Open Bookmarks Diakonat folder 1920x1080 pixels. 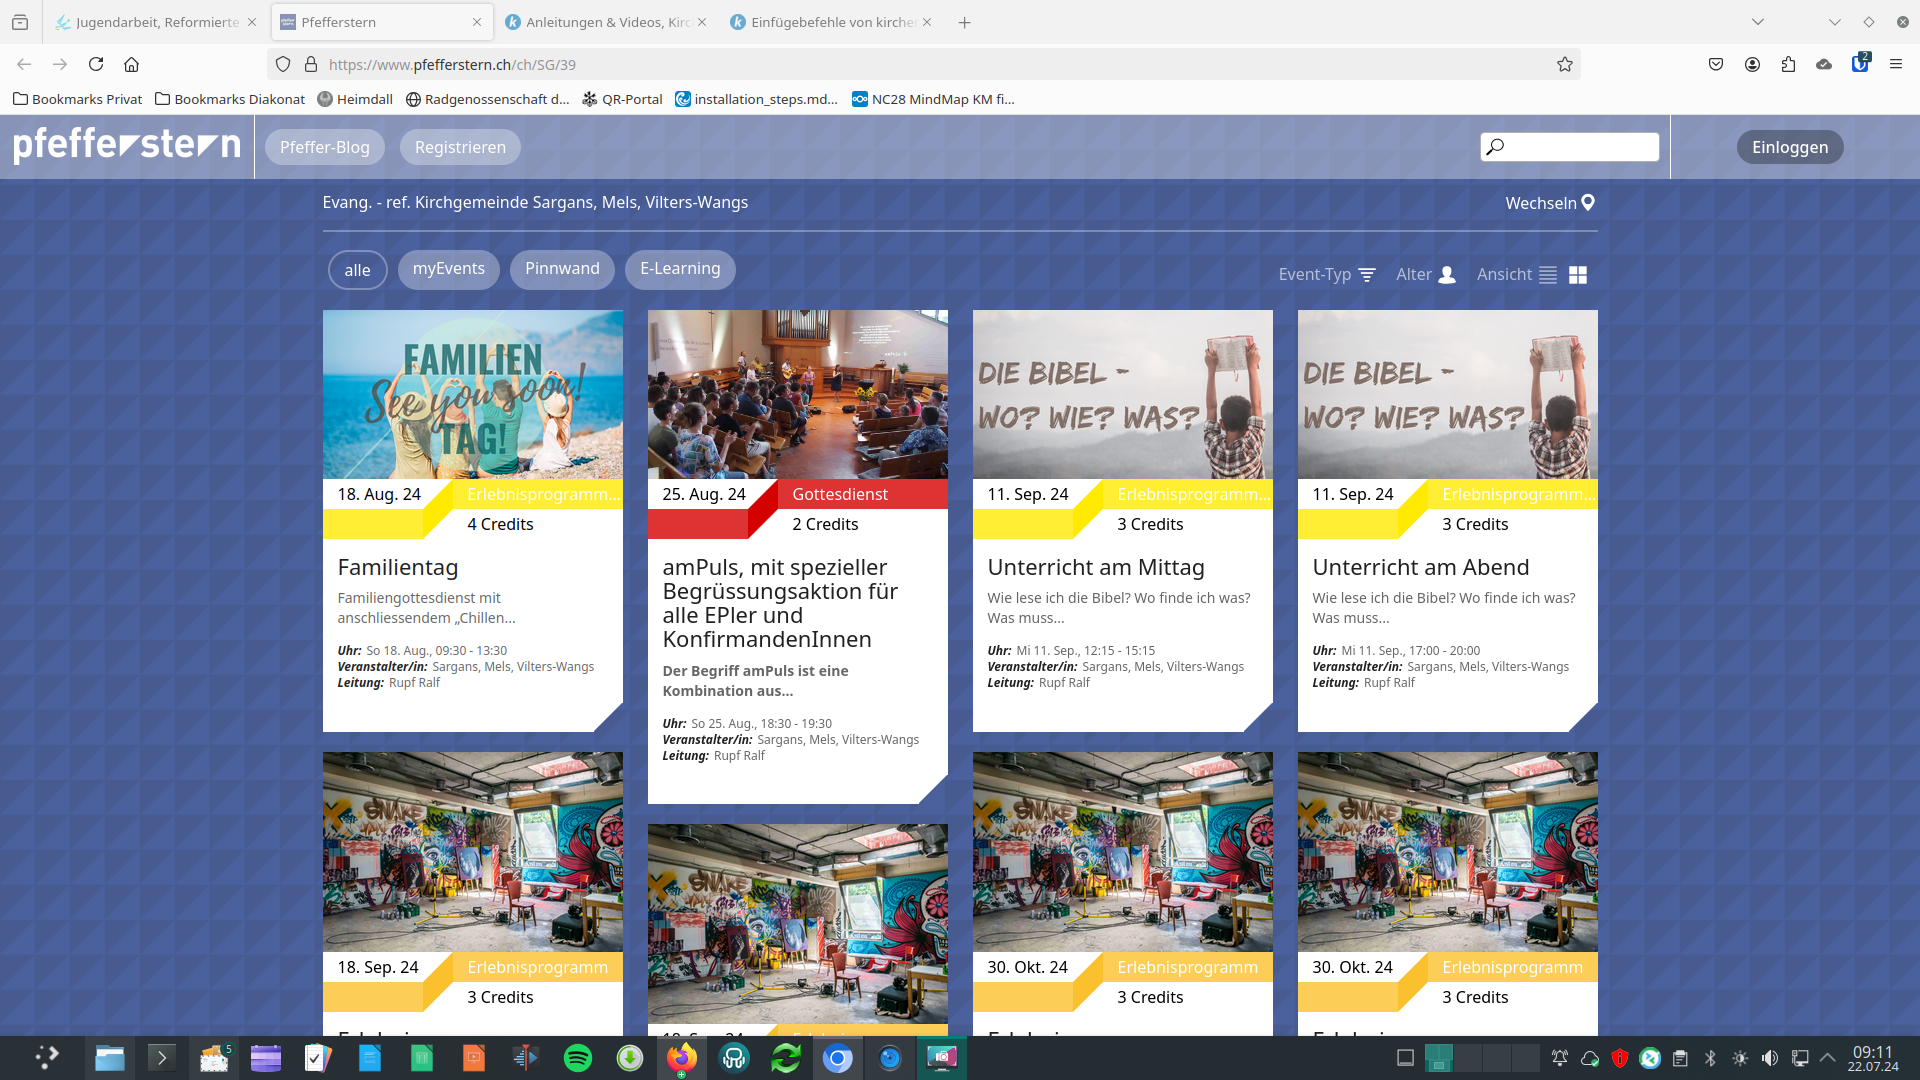[x=230, y=99]
